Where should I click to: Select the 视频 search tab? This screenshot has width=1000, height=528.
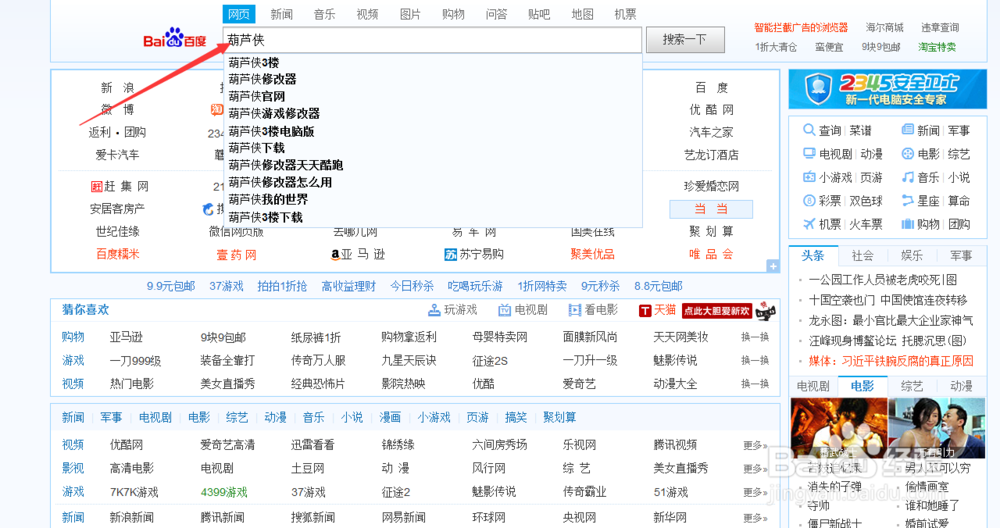coord(367,14)
